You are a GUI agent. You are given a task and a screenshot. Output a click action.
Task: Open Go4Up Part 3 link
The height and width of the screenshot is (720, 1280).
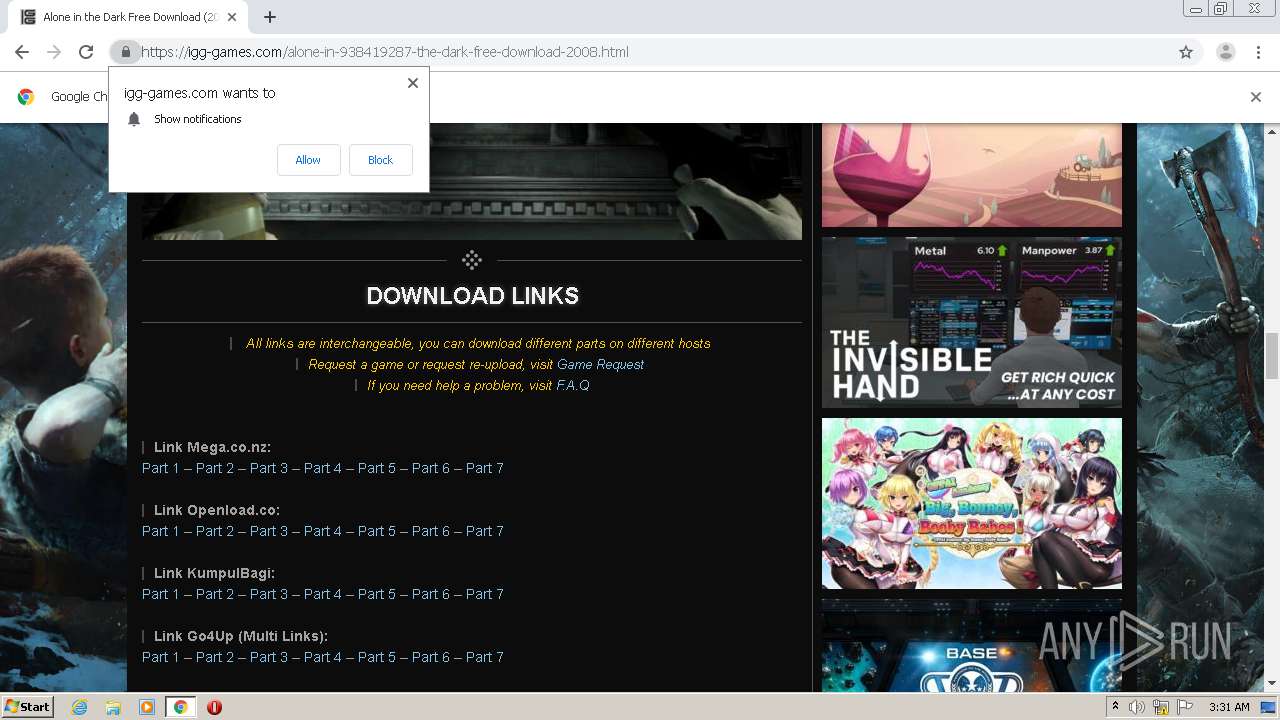tap(269, 657)
